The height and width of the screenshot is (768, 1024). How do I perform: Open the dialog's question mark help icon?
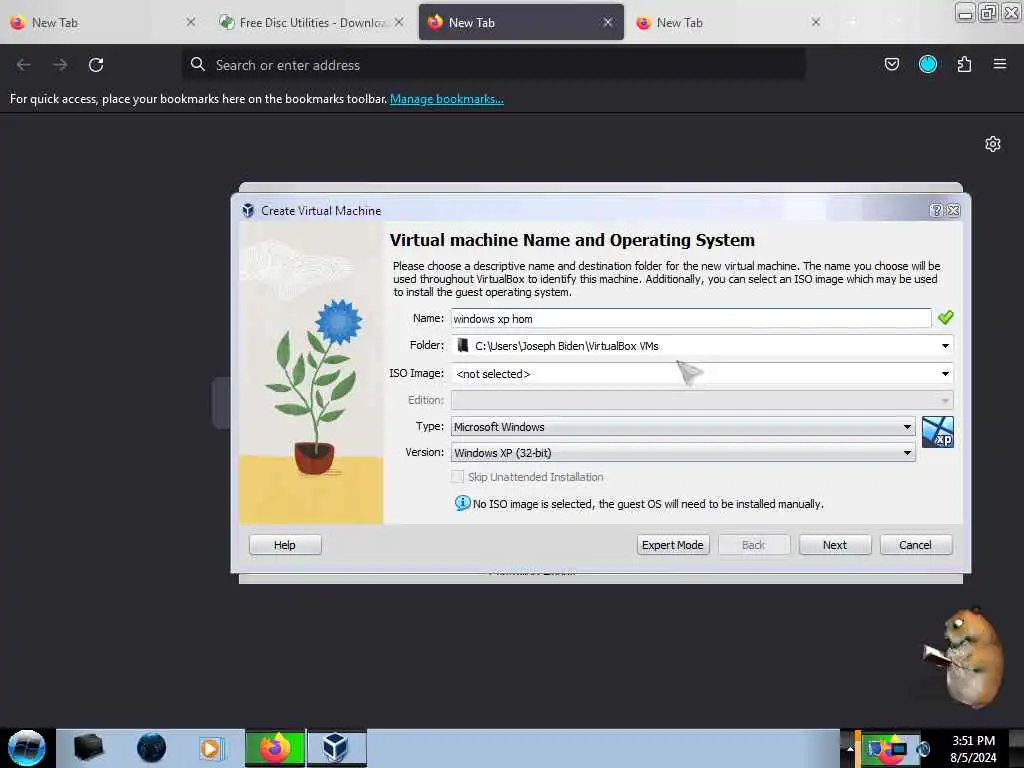936,210
